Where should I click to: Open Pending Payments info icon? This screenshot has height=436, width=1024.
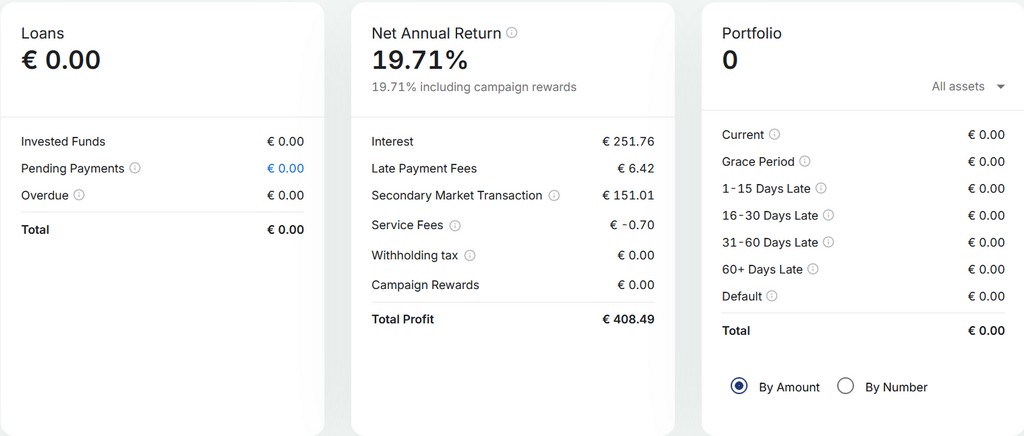pyautogui.click(x=135, y=168)
